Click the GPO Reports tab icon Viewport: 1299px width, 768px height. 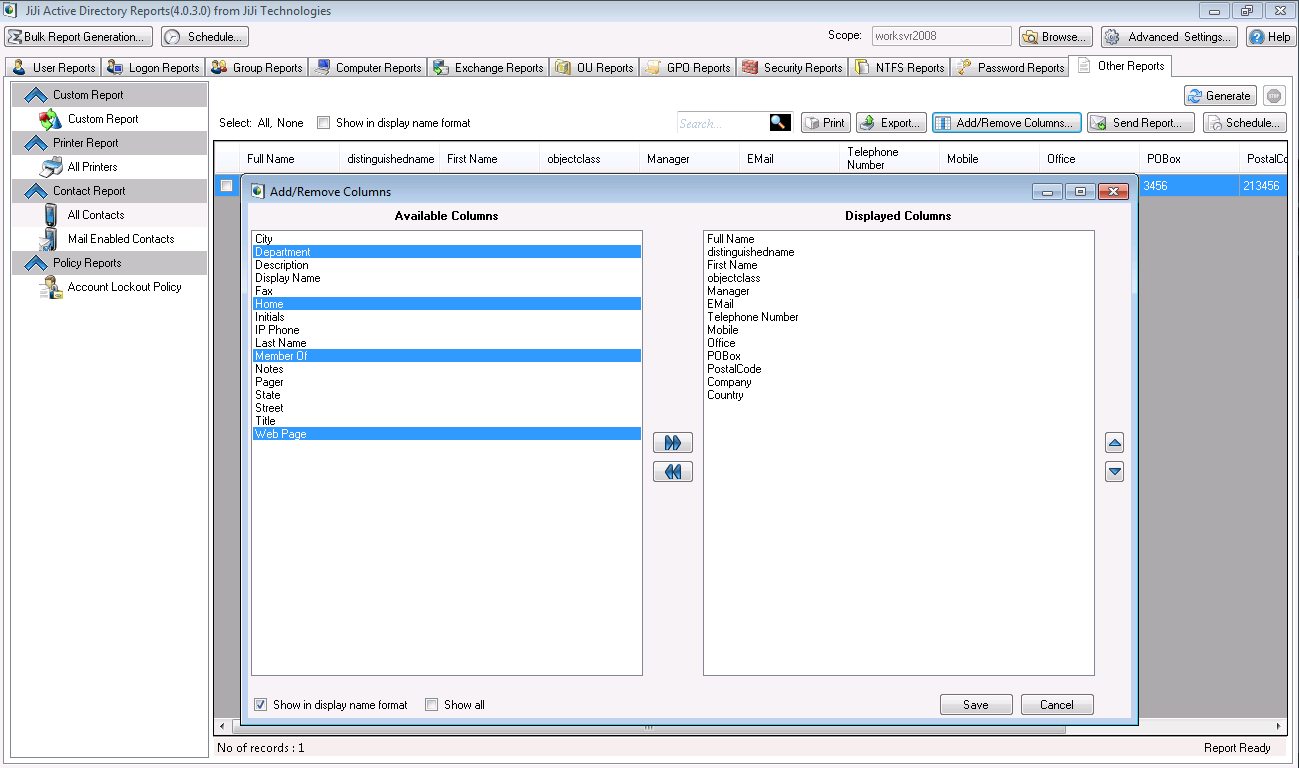[x=653, y=68]
